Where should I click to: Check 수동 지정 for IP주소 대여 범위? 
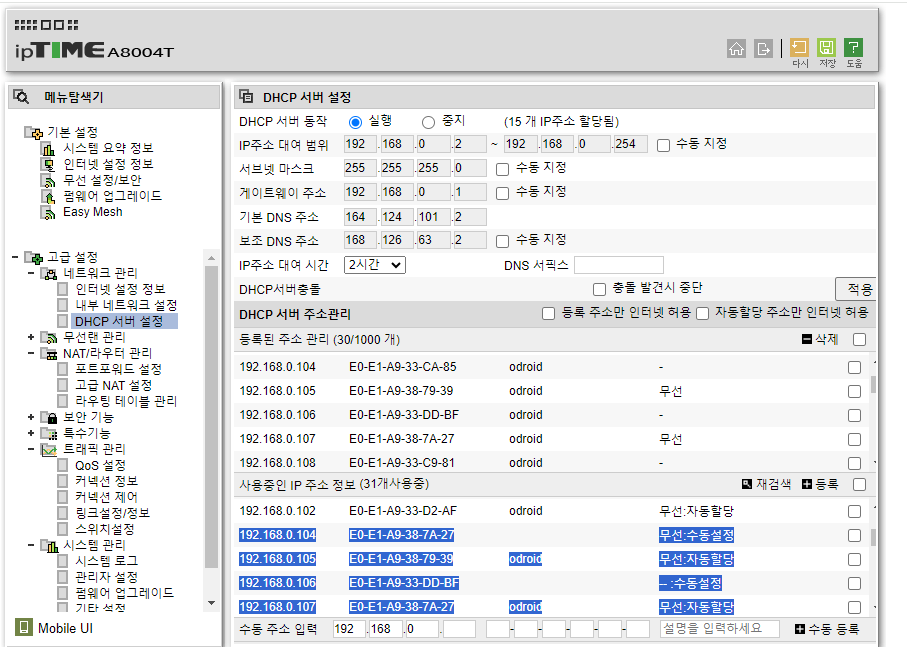[x=663, y=145]
